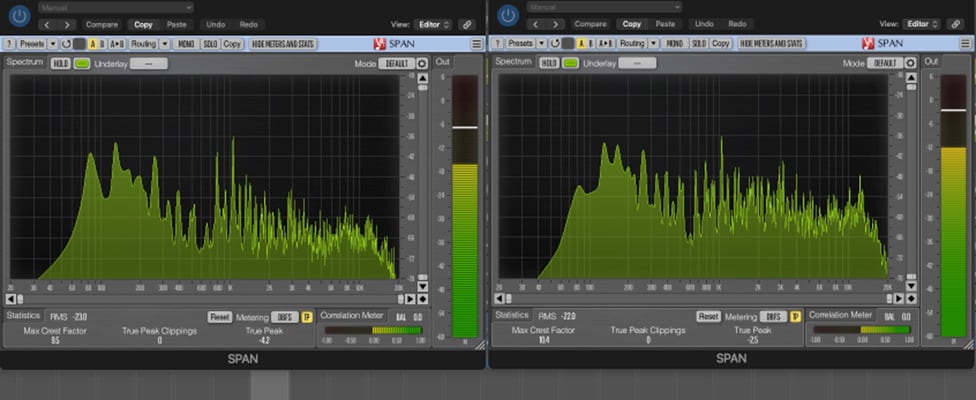The image size is (976, 400).
Task: Open mode settings gear icon in left SPAN
Action: point(422,63)
